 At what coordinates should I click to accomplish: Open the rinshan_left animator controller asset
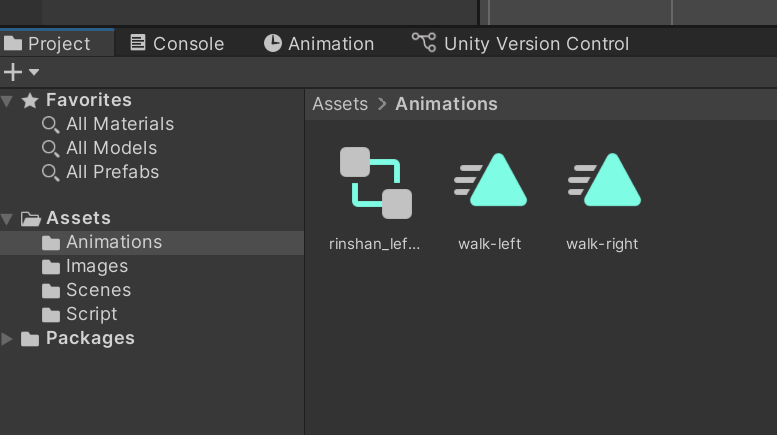(375, 183)
